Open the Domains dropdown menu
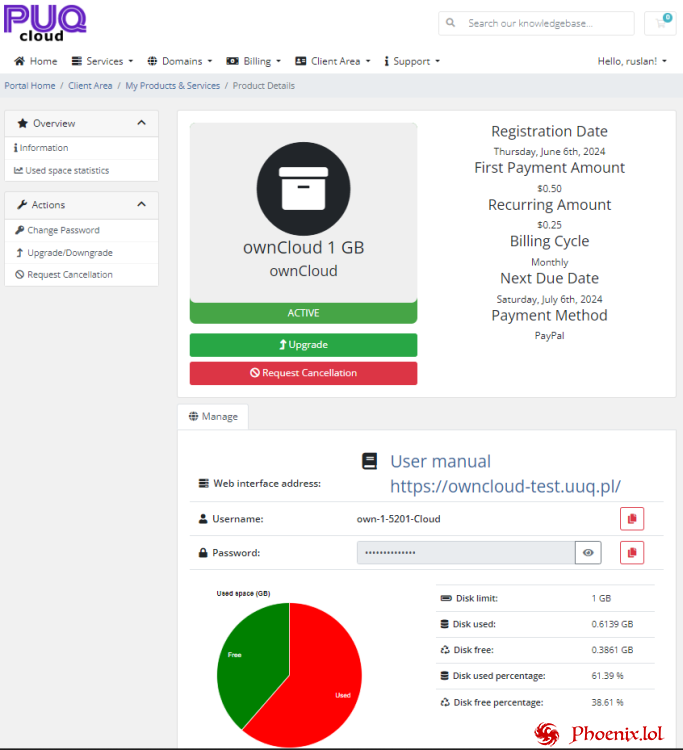This screenshot has height=750, width=683. click(x=180, y=61)
